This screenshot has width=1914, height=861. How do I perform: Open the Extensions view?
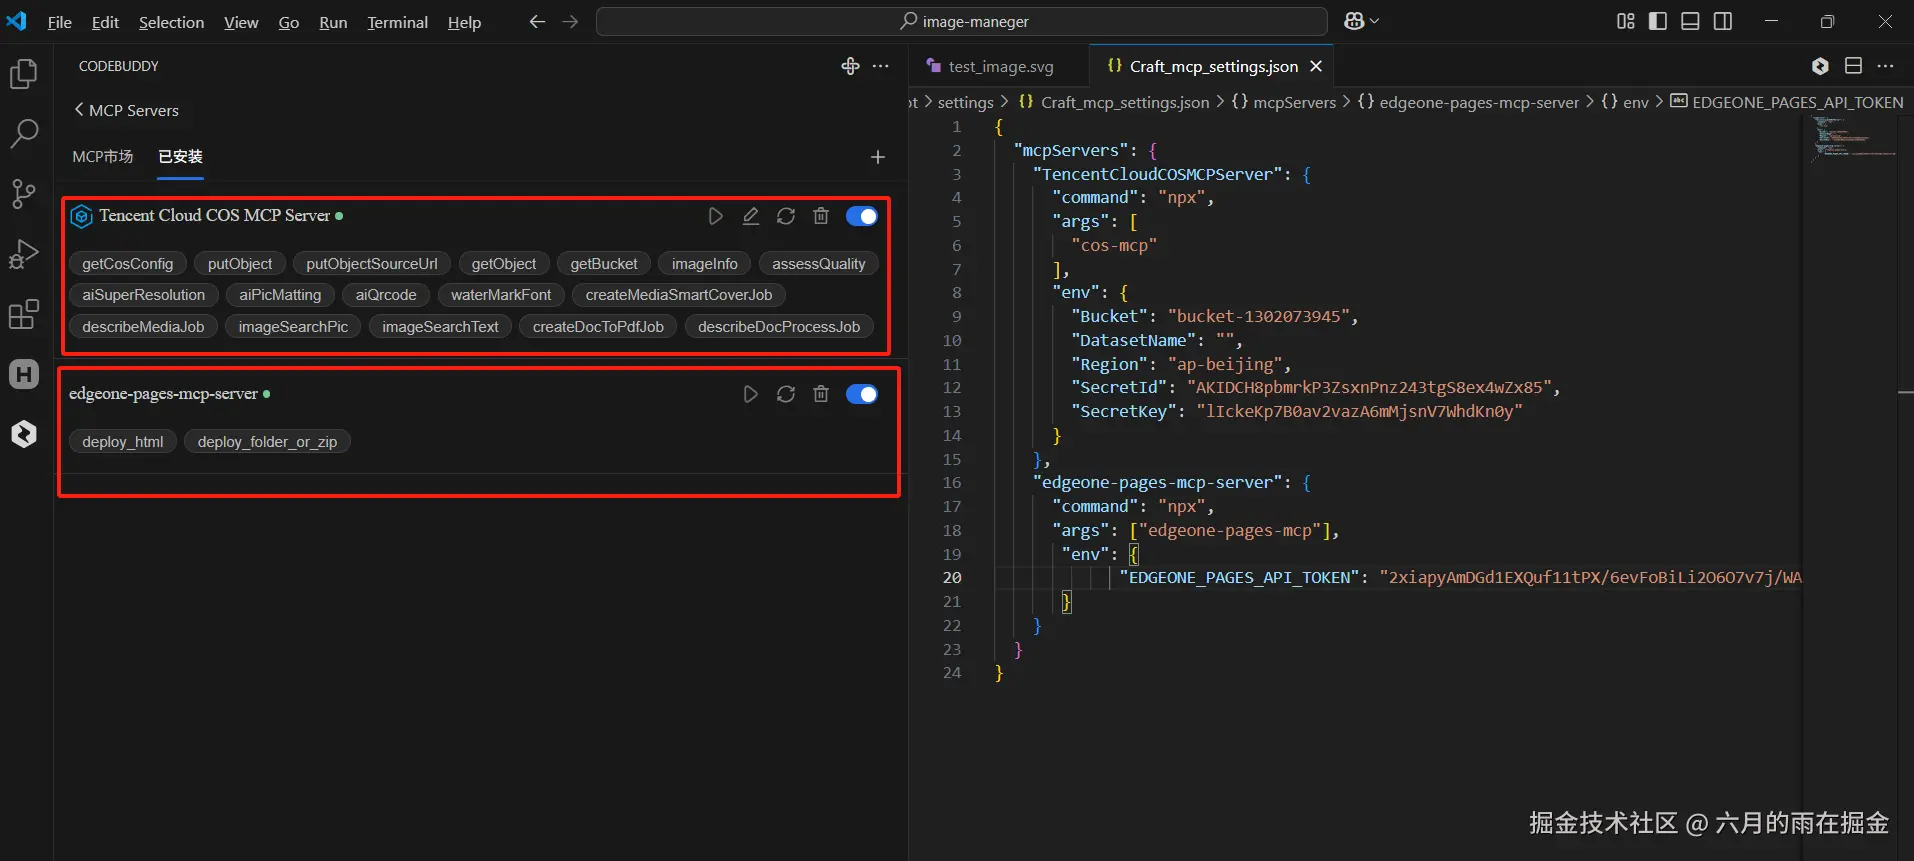[x=24, y=314]
